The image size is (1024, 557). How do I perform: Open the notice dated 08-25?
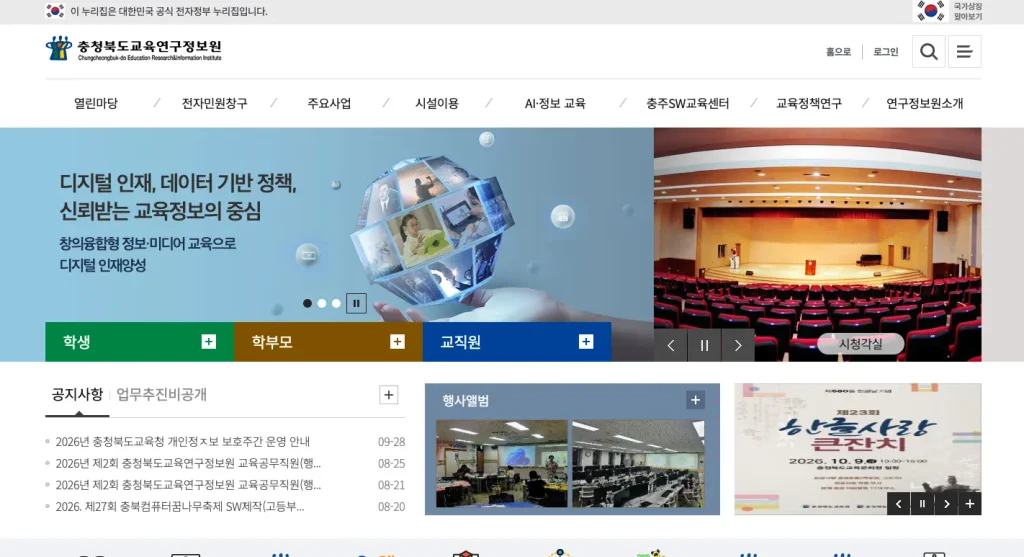[188, 463]
